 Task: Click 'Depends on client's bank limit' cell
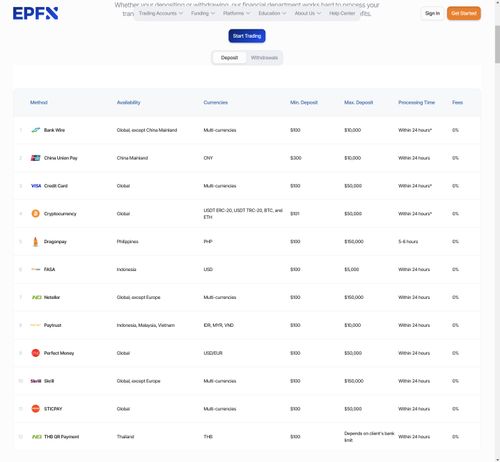point(369,437)
